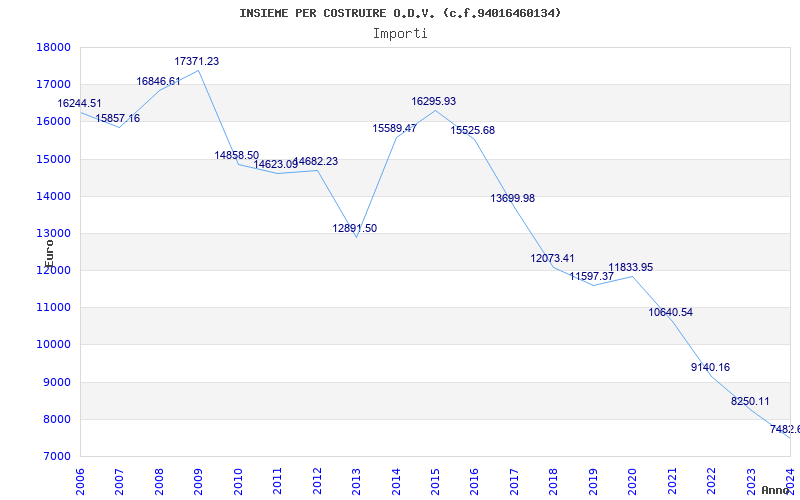The width and height of the screenshot is (800, 500).
Task: Click the 2006 year axis label
Action: click(80, 482)
